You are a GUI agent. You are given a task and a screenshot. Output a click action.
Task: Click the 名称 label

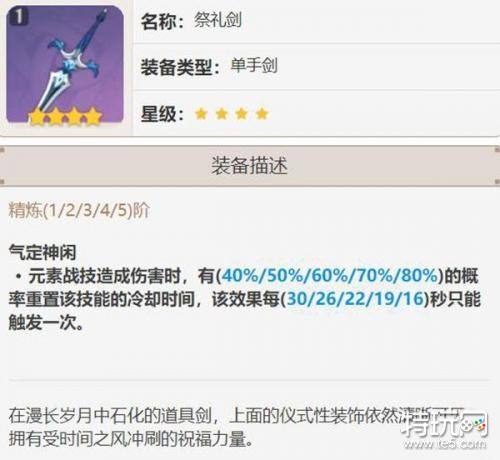coord(163,22)
